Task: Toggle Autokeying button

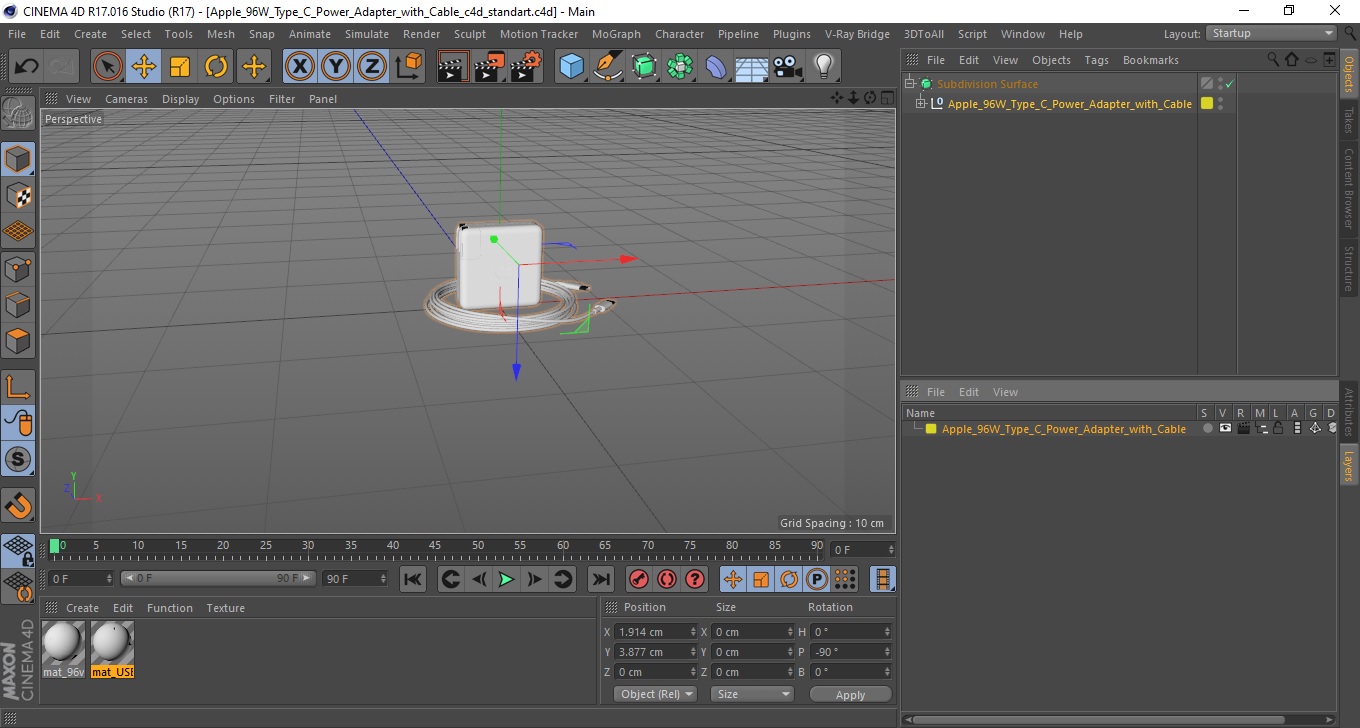Action: [666, 579]
